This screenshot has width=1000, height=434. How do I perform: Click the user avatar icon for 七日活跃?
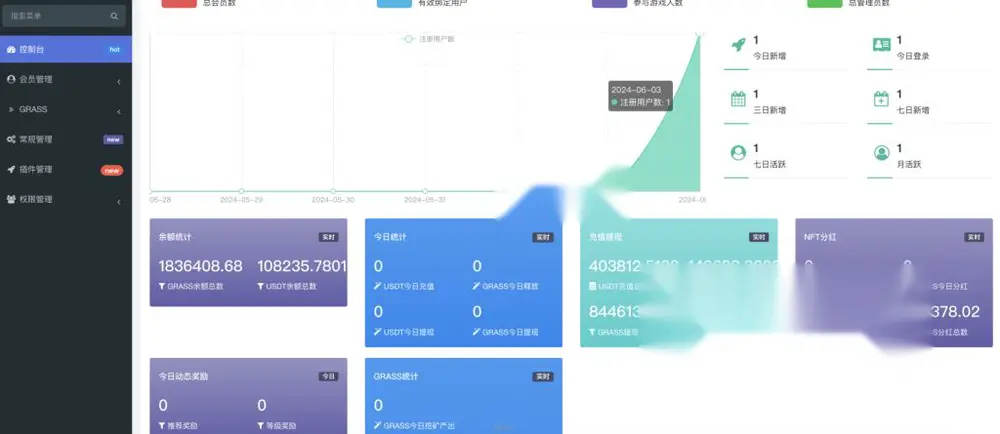[738, 153]
